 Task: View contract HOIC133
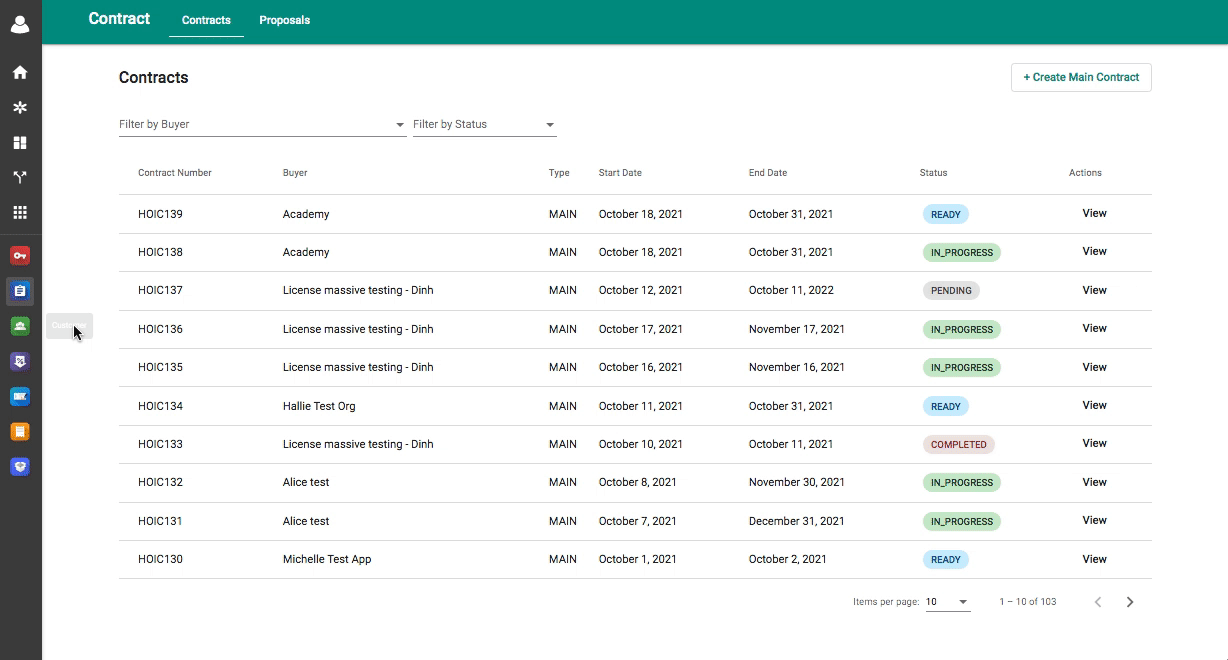[1095, 443]
